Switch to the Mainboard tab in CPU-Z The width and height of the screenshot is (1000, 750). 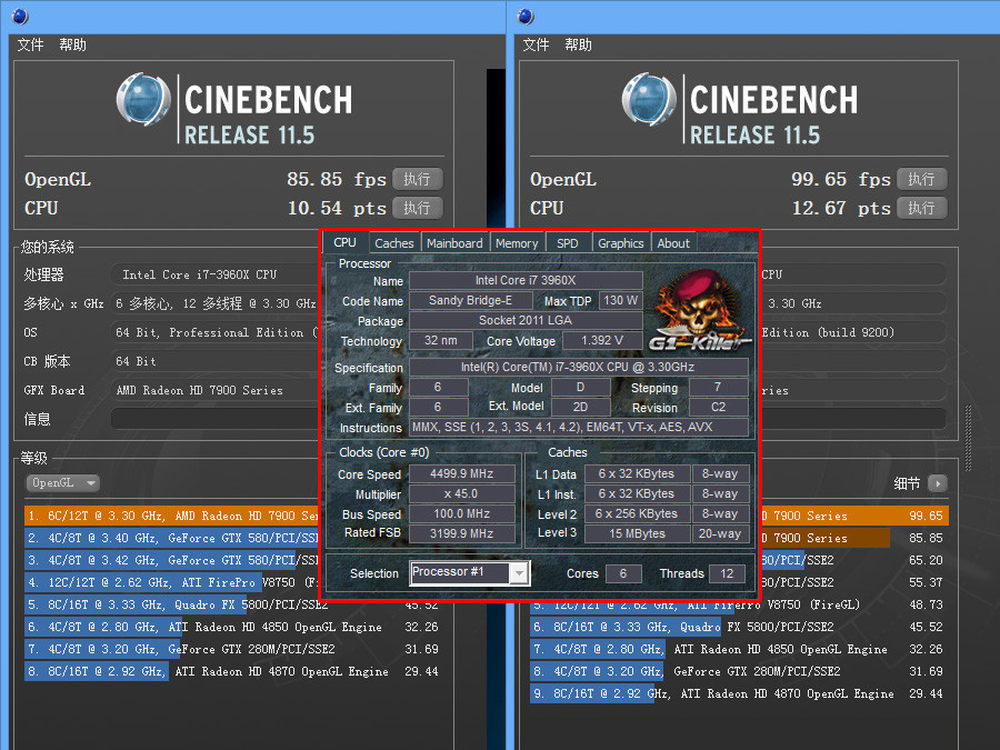click(455, 243)
